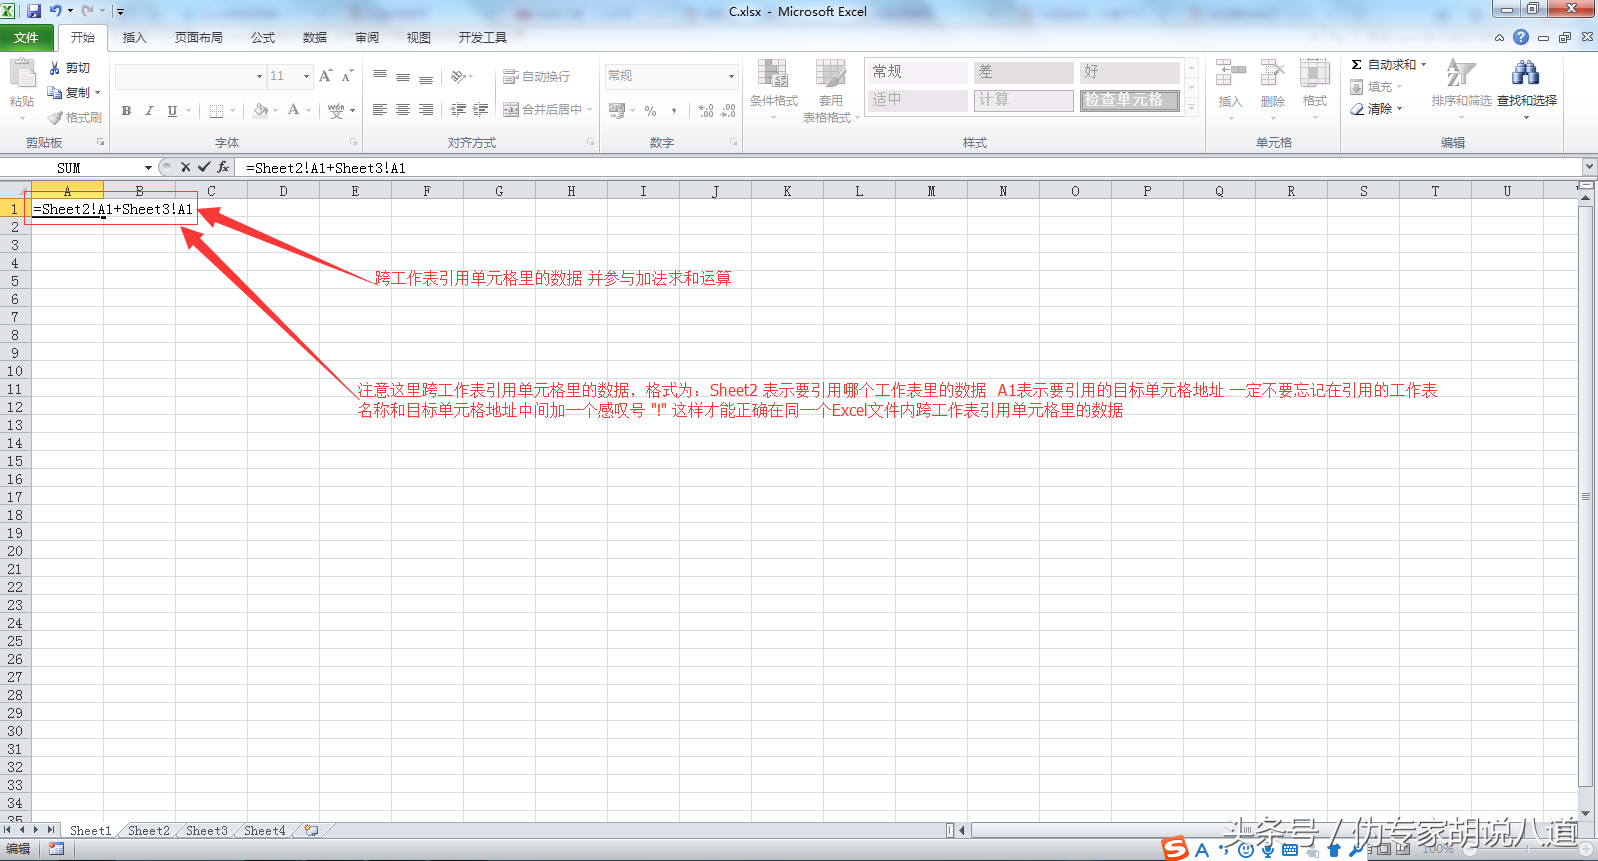Open the font name dropdown

pos(259,76)
